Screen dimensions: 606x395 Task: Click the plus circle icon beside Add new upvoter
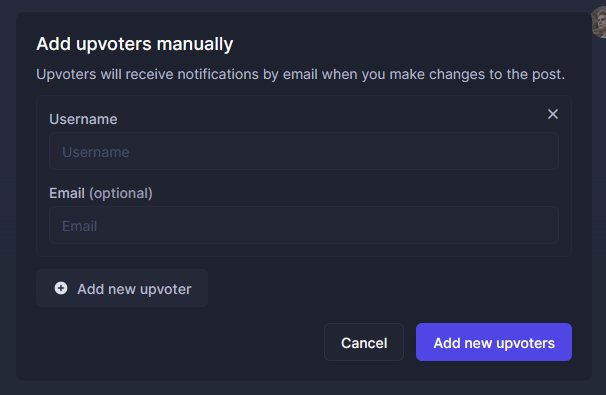pyautogui.click(x=61, y=288)
